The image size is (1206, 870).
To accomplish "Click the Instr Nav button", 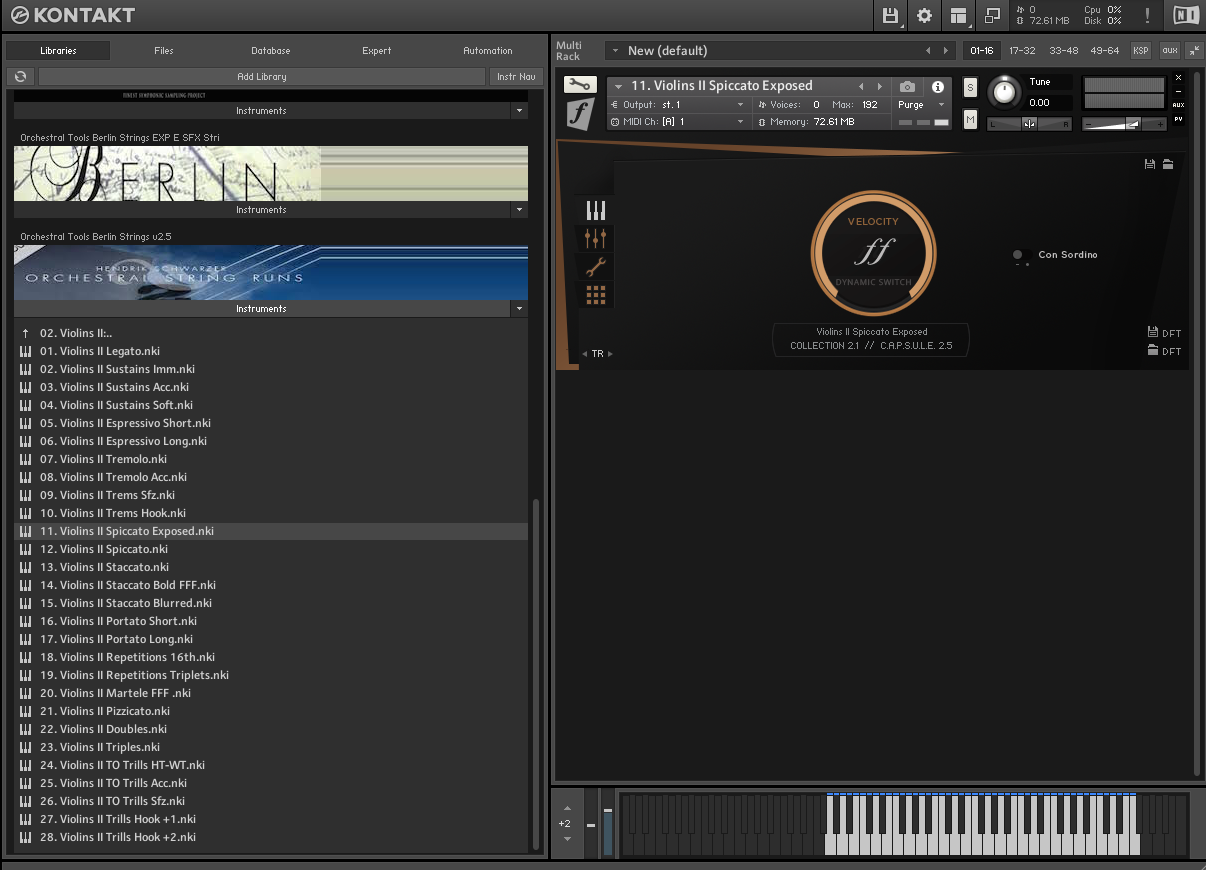I will [x=516, y=76].
